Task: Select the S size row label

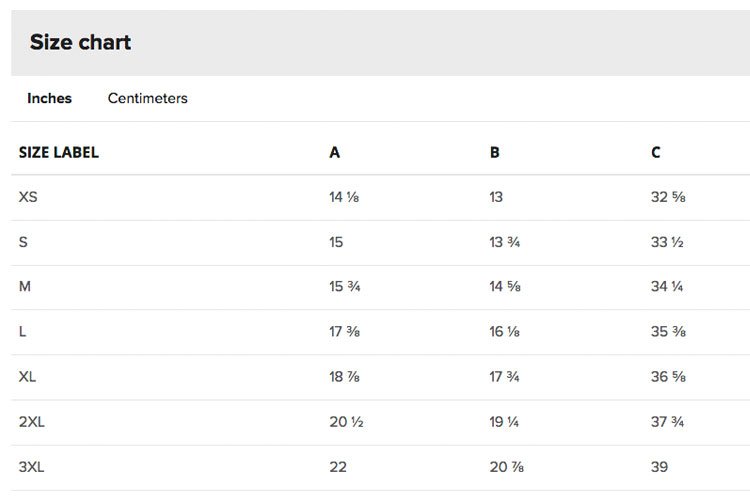Action: [23, 242]
